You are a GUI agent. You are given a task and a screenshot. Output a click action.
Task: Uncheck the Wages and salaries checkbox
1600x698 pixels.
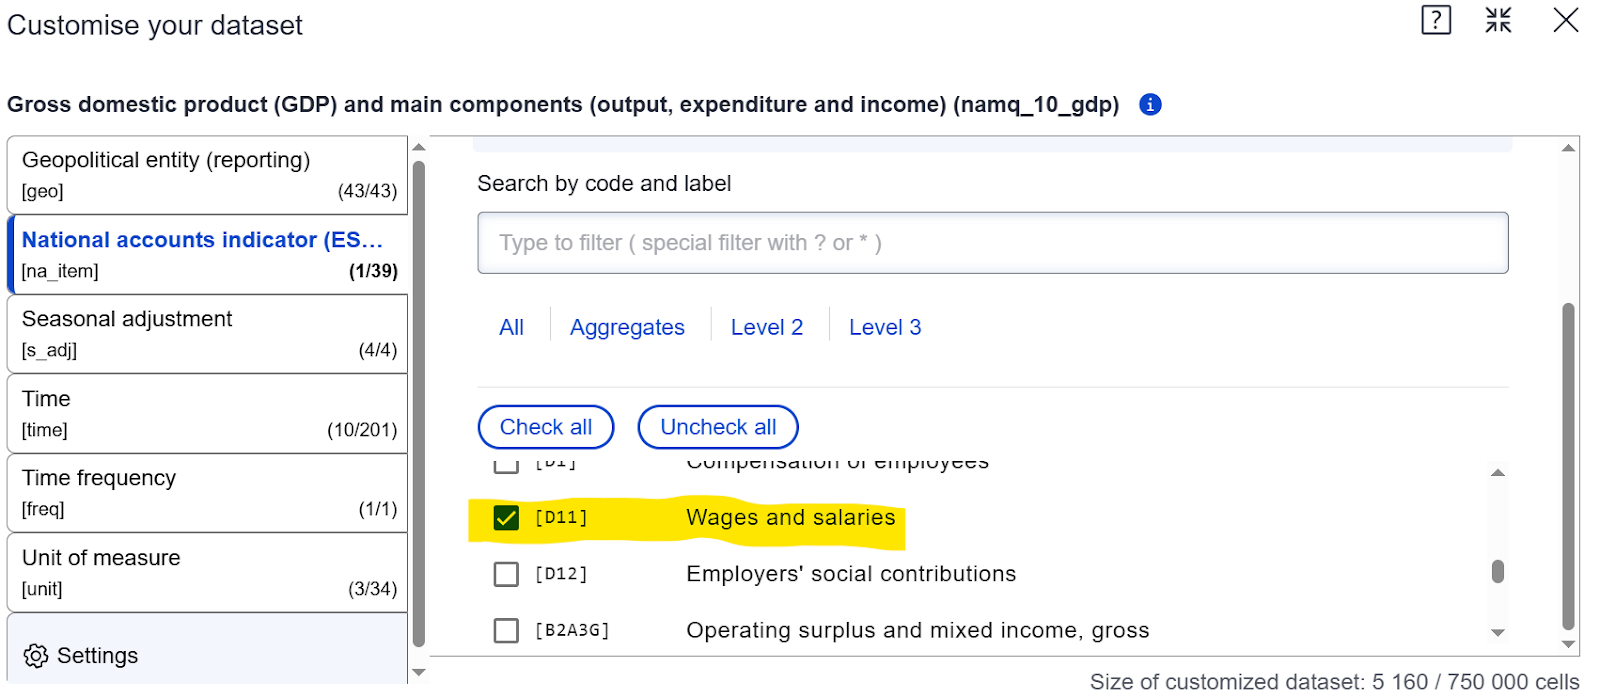point(507,518)
